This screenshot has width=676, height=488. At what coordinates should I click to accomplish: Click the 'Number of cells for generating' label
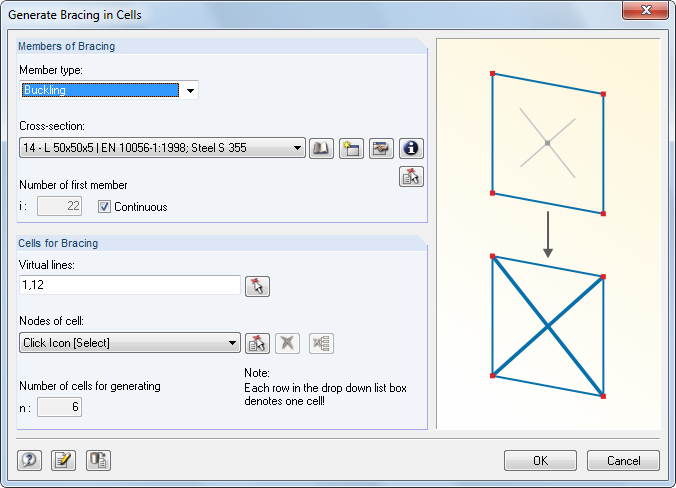click(90, 386)
